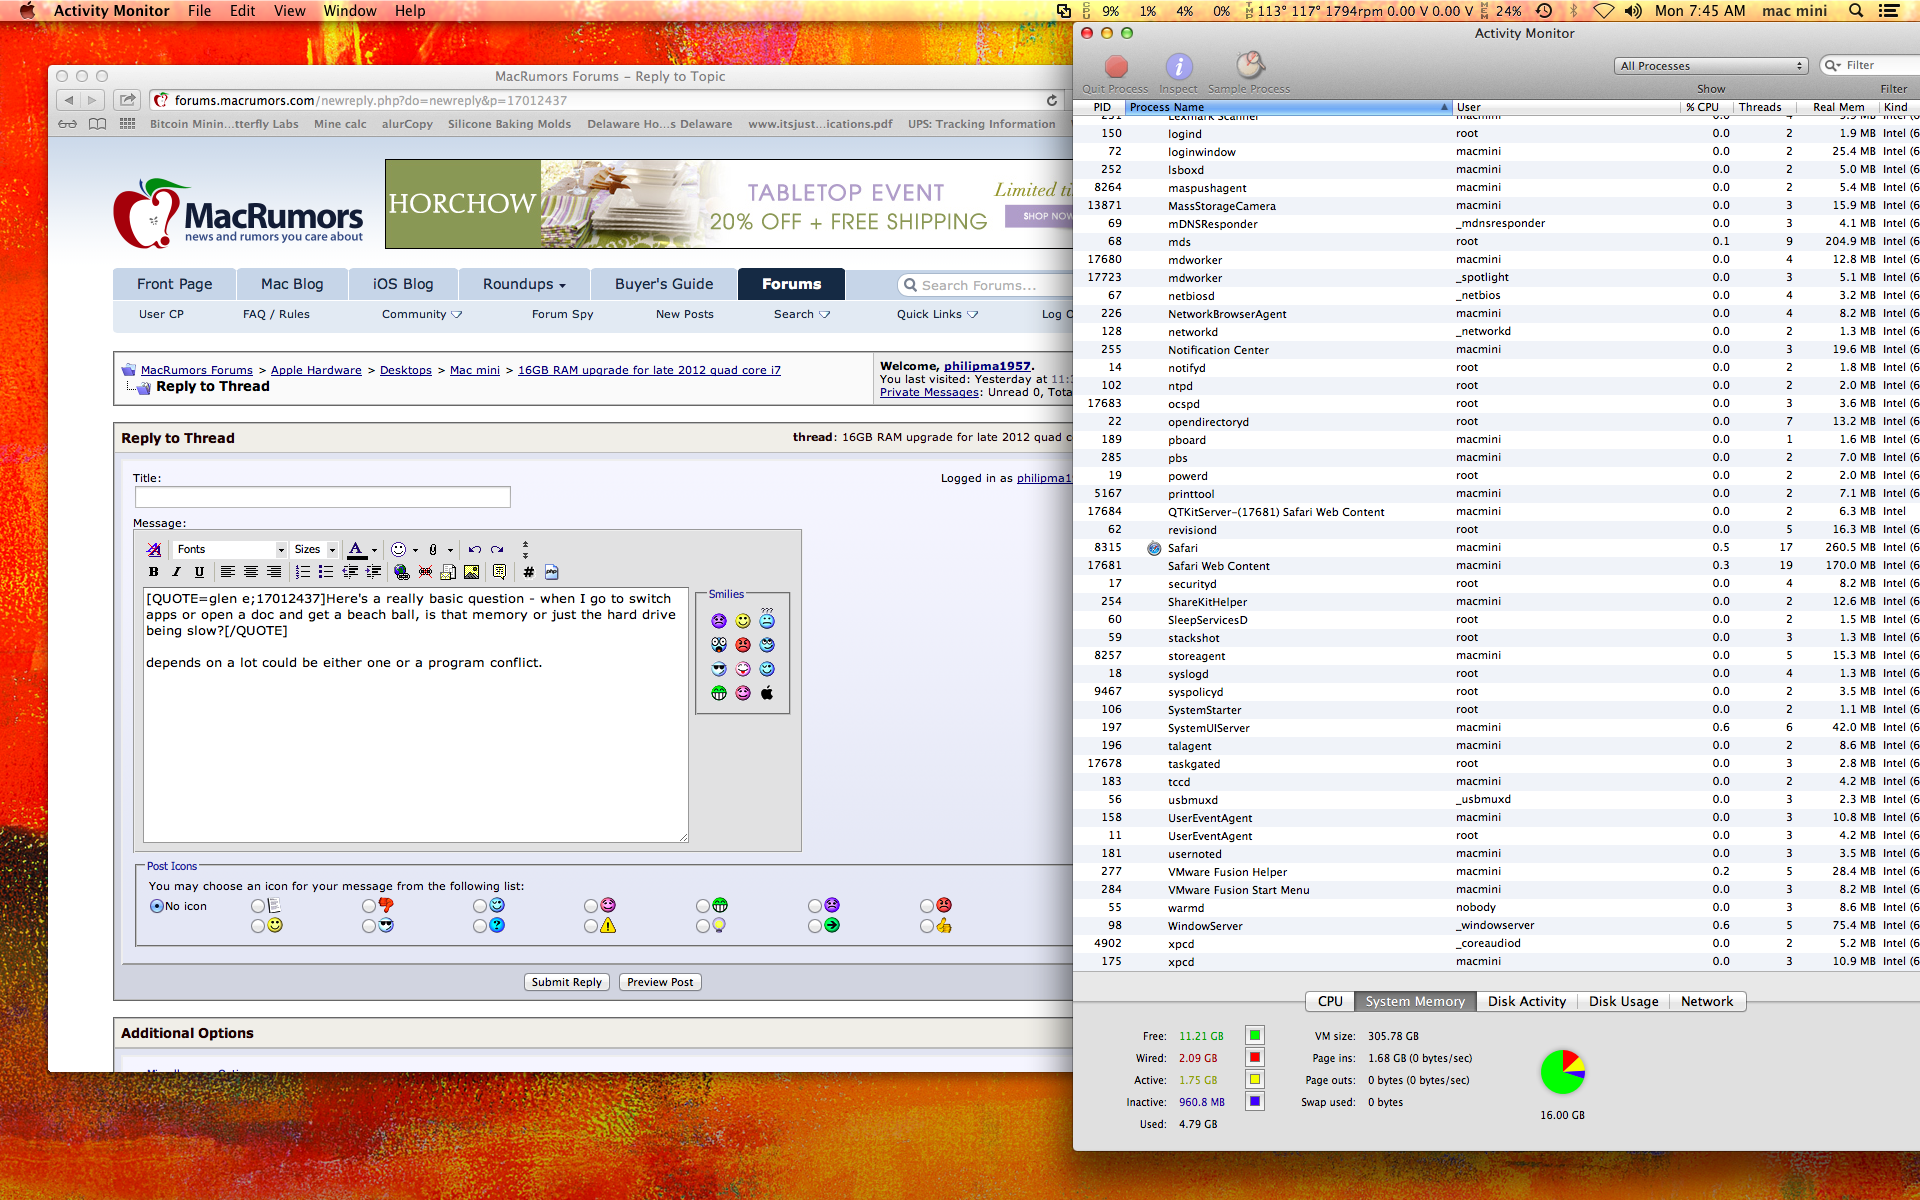This screenshot has width=1920, height=1200.
Task: Click the Inspect process icon
Action: pos(1178,67)
